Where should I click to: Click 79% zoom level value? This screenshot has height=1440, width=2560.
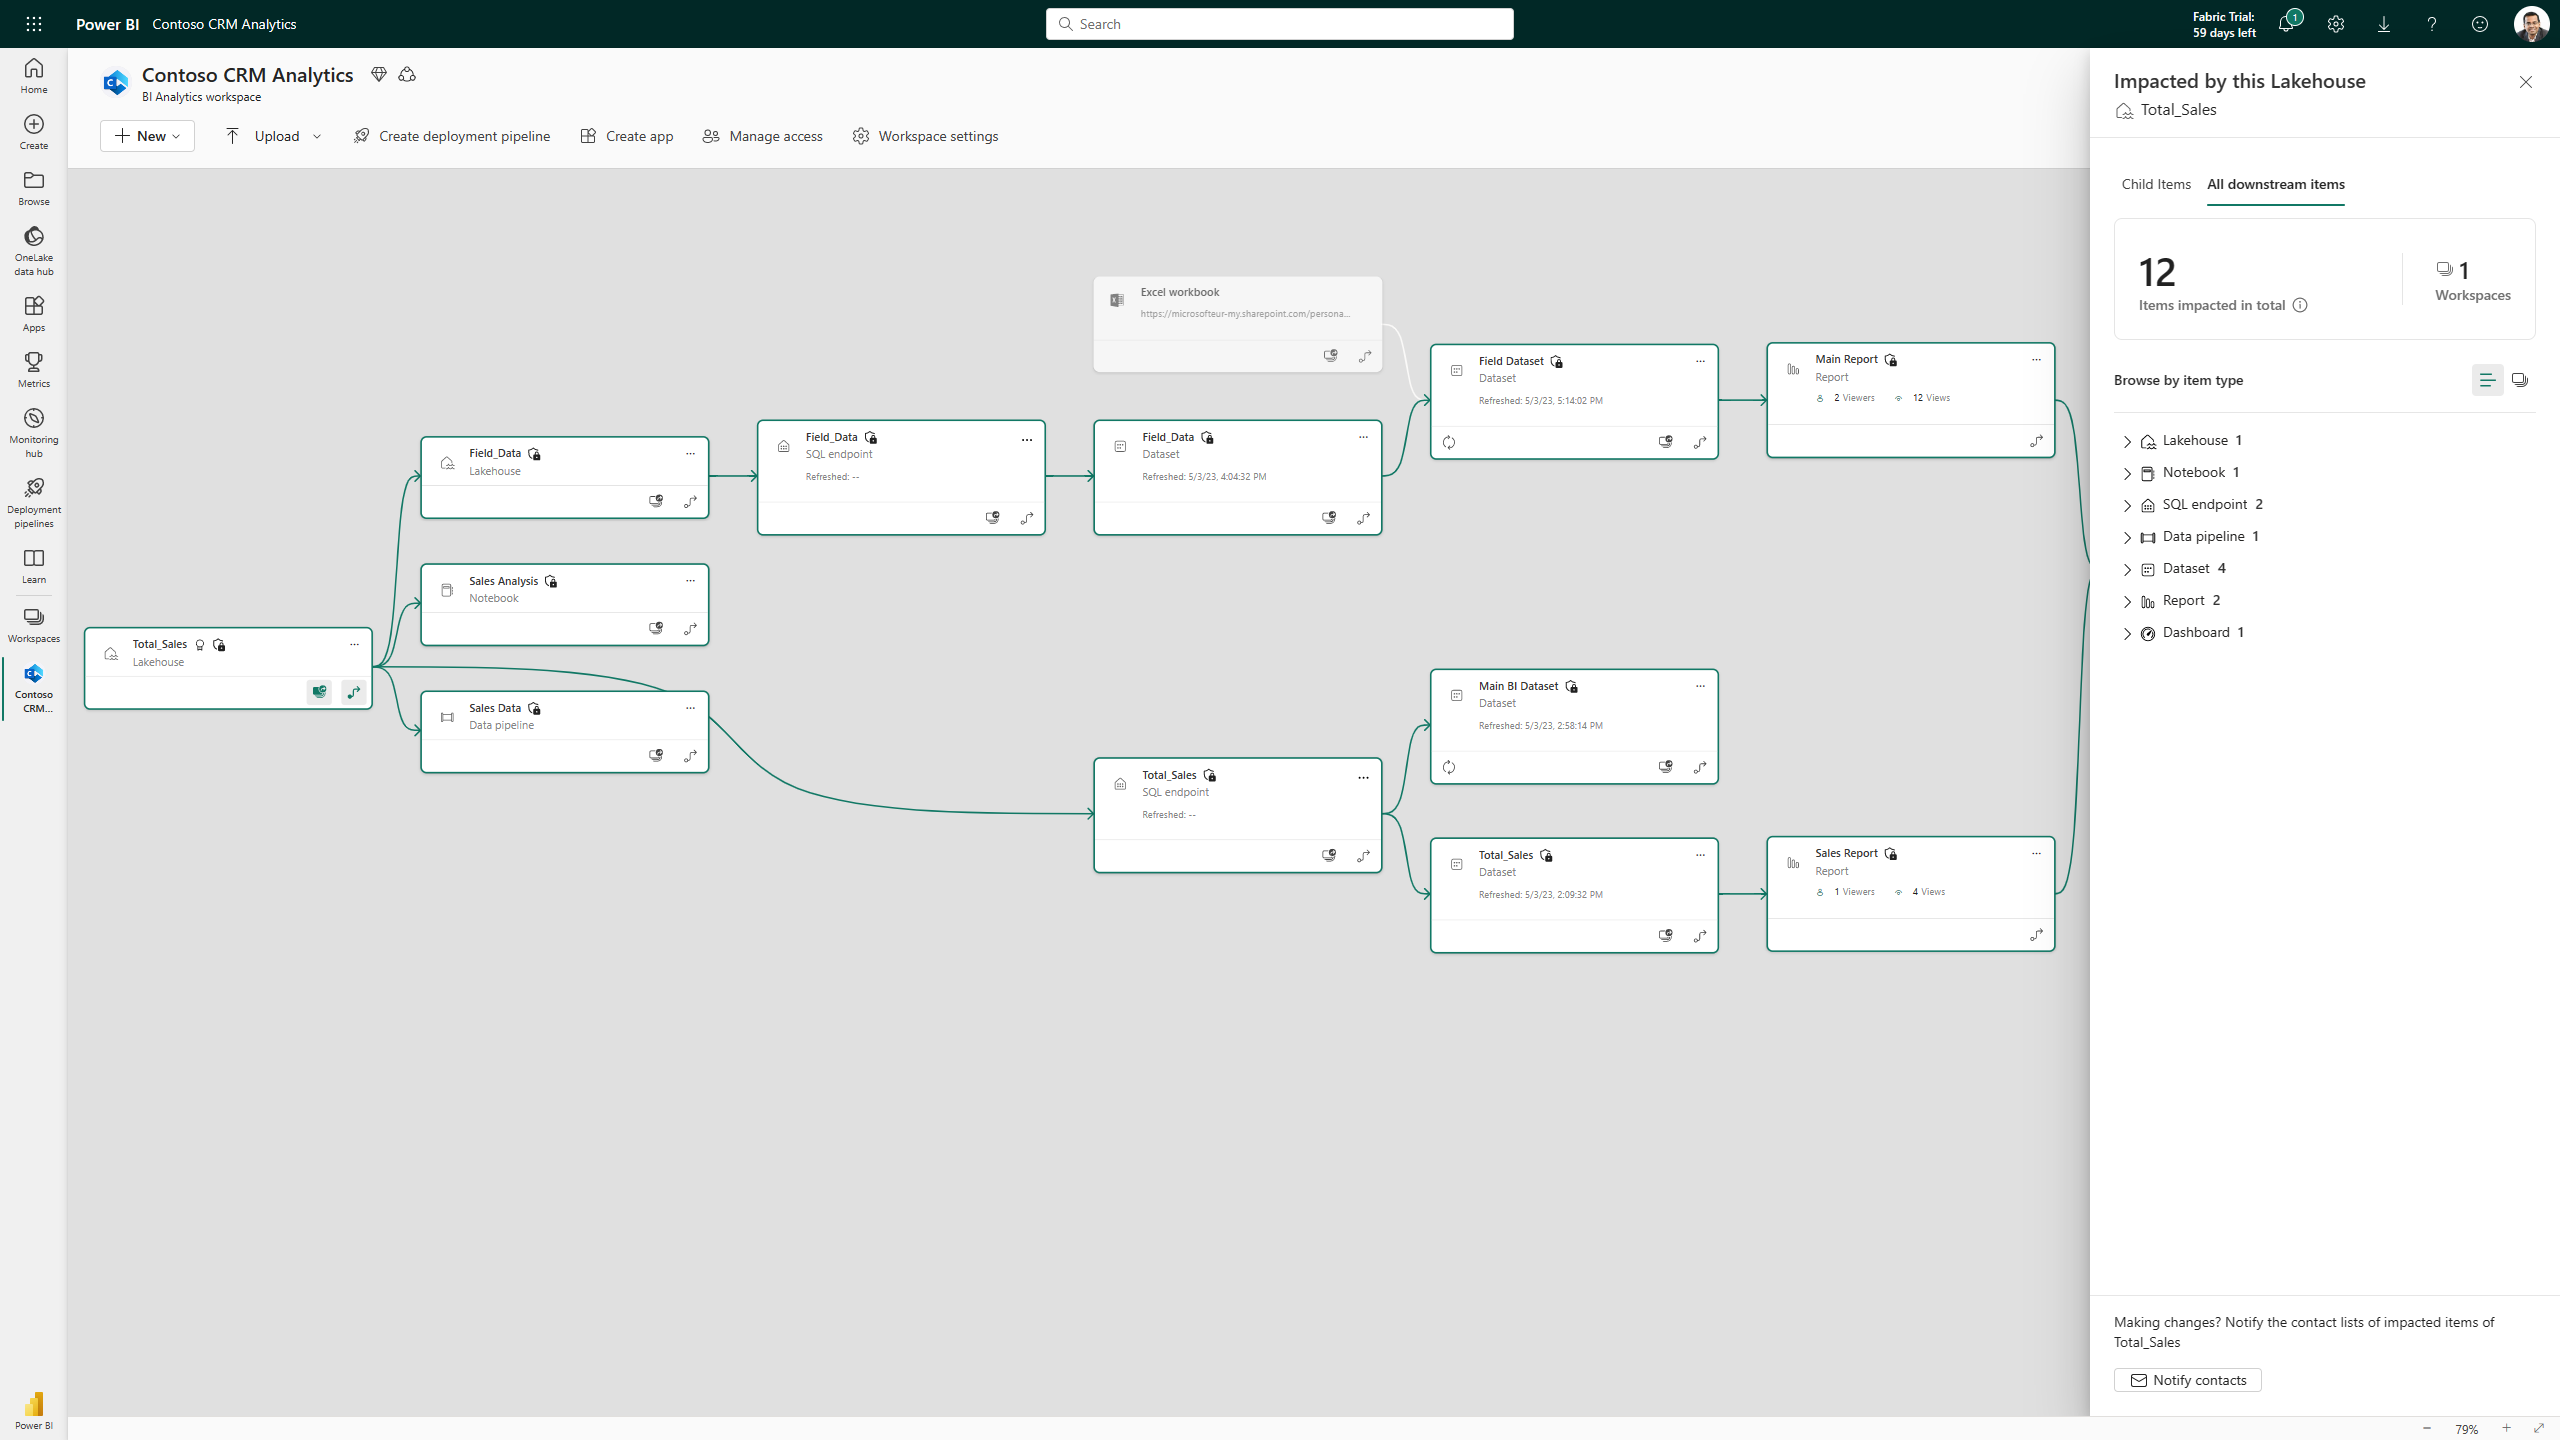pyautogui.click(x=2467, y=1429)
